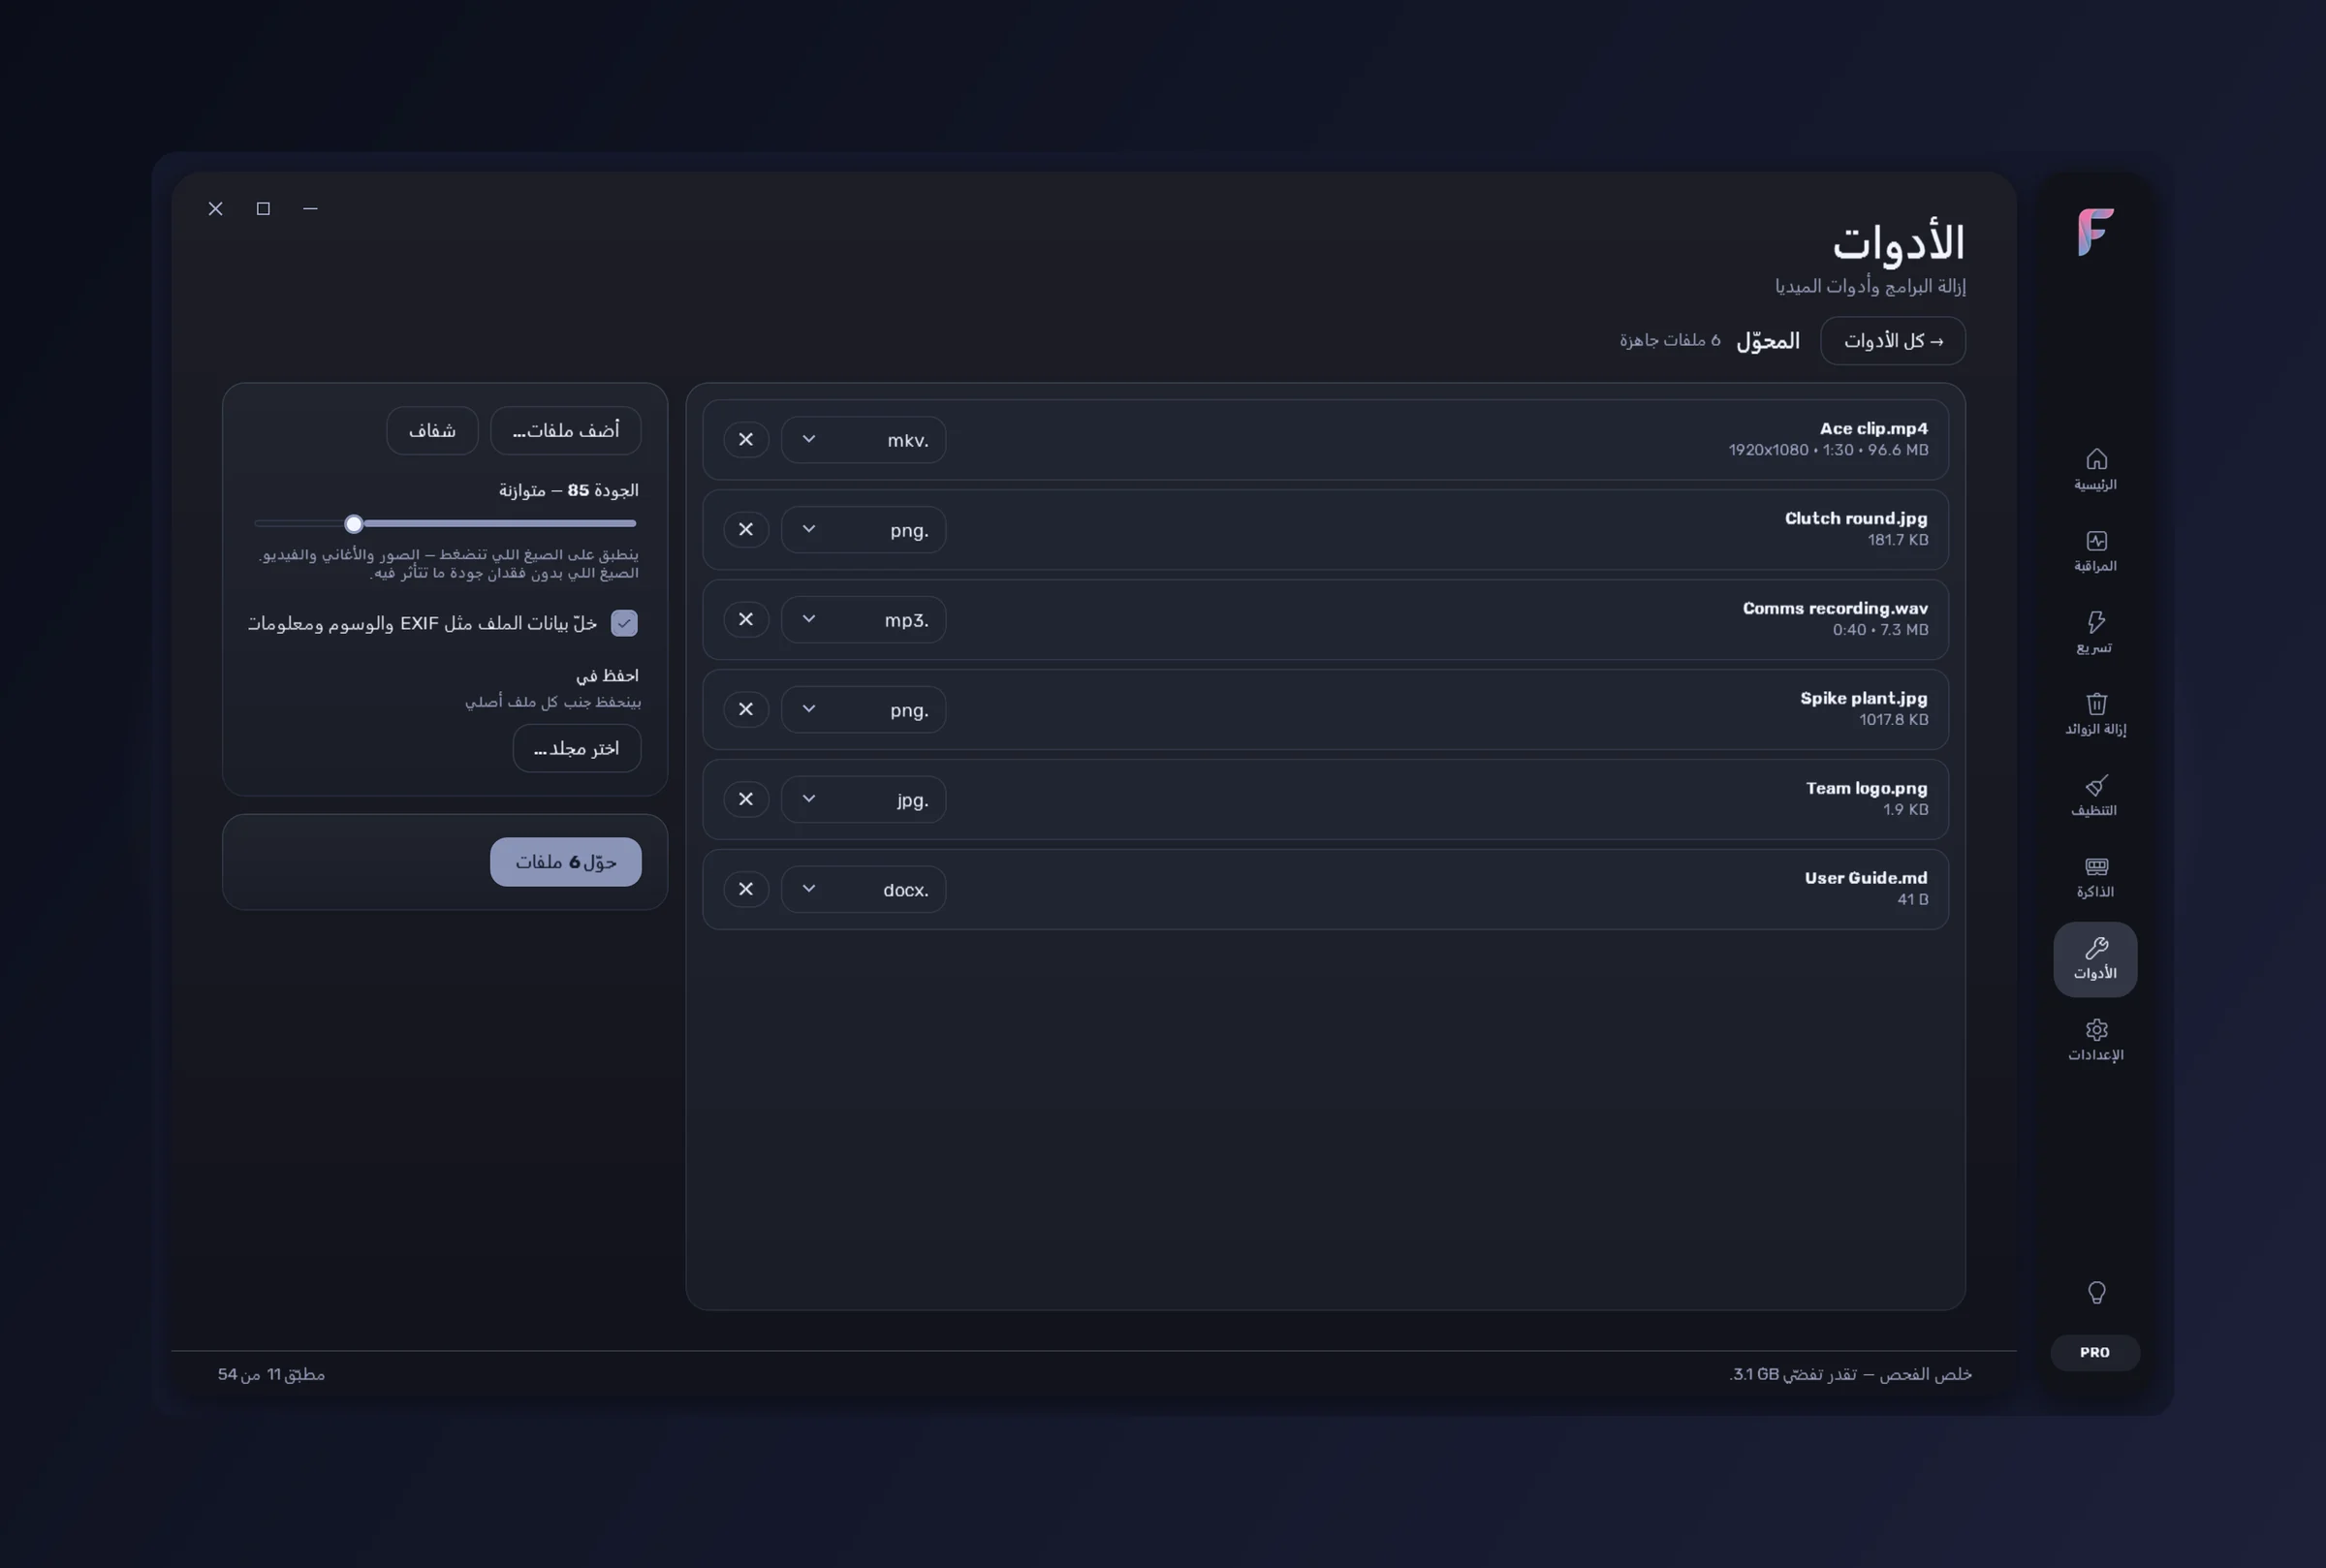2326x1568 pixels.
Task: Open the المراقبة monitoring sidebar icon
Action: 2095,551
